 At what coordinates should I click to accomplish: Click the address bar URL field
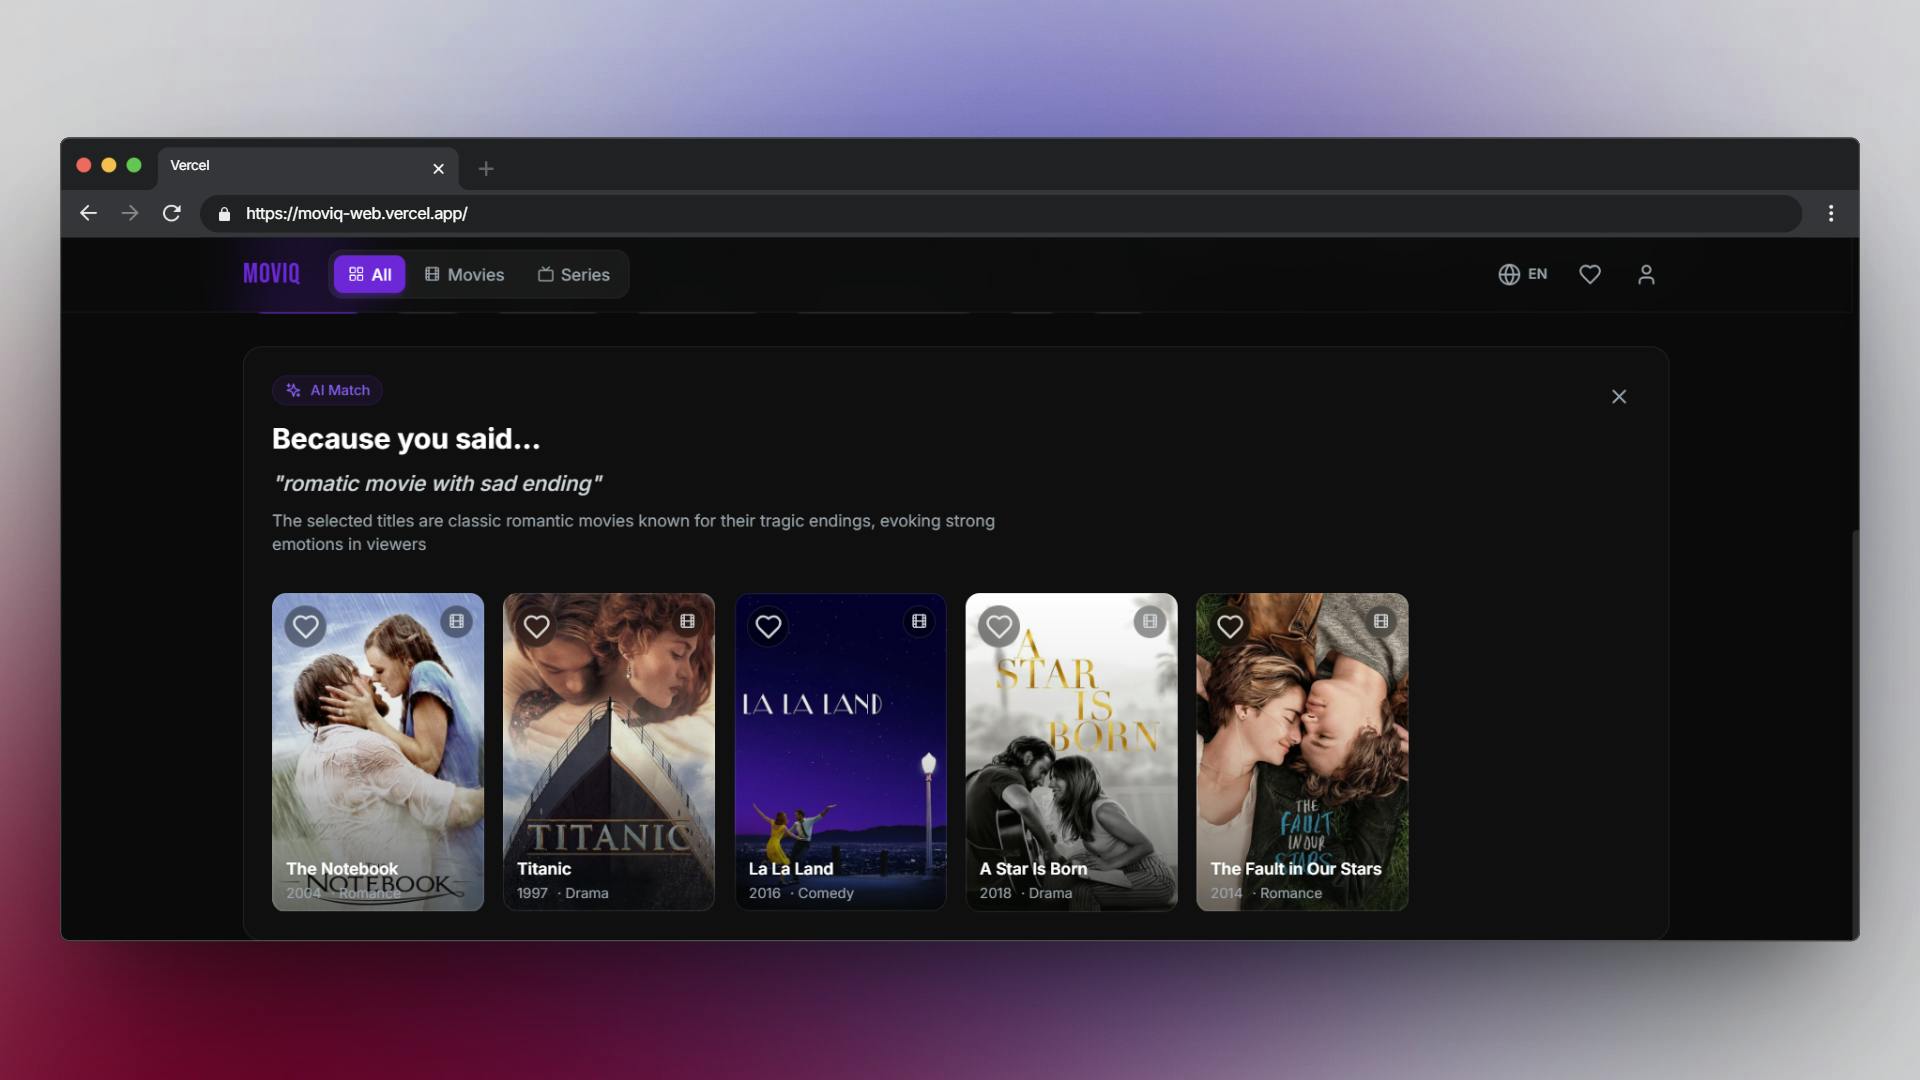(1001, 213)
